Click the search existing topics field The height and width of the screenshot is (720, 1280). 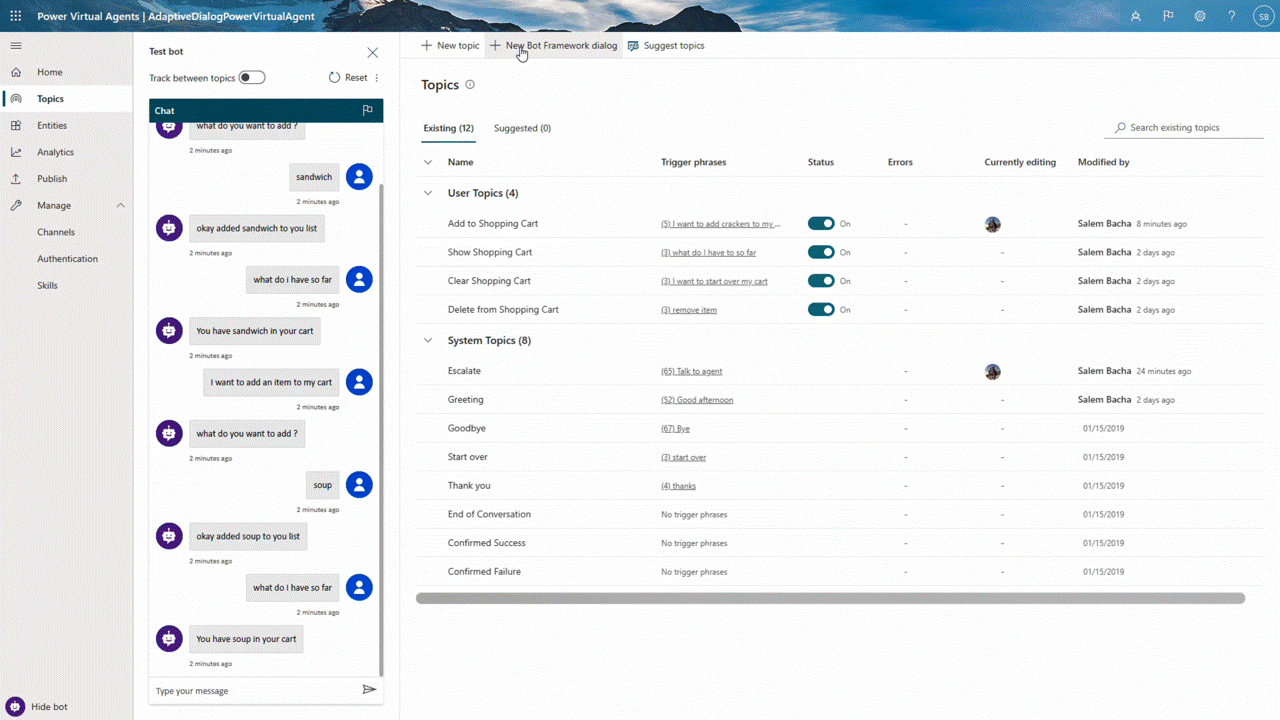(x=1184, y=127)
